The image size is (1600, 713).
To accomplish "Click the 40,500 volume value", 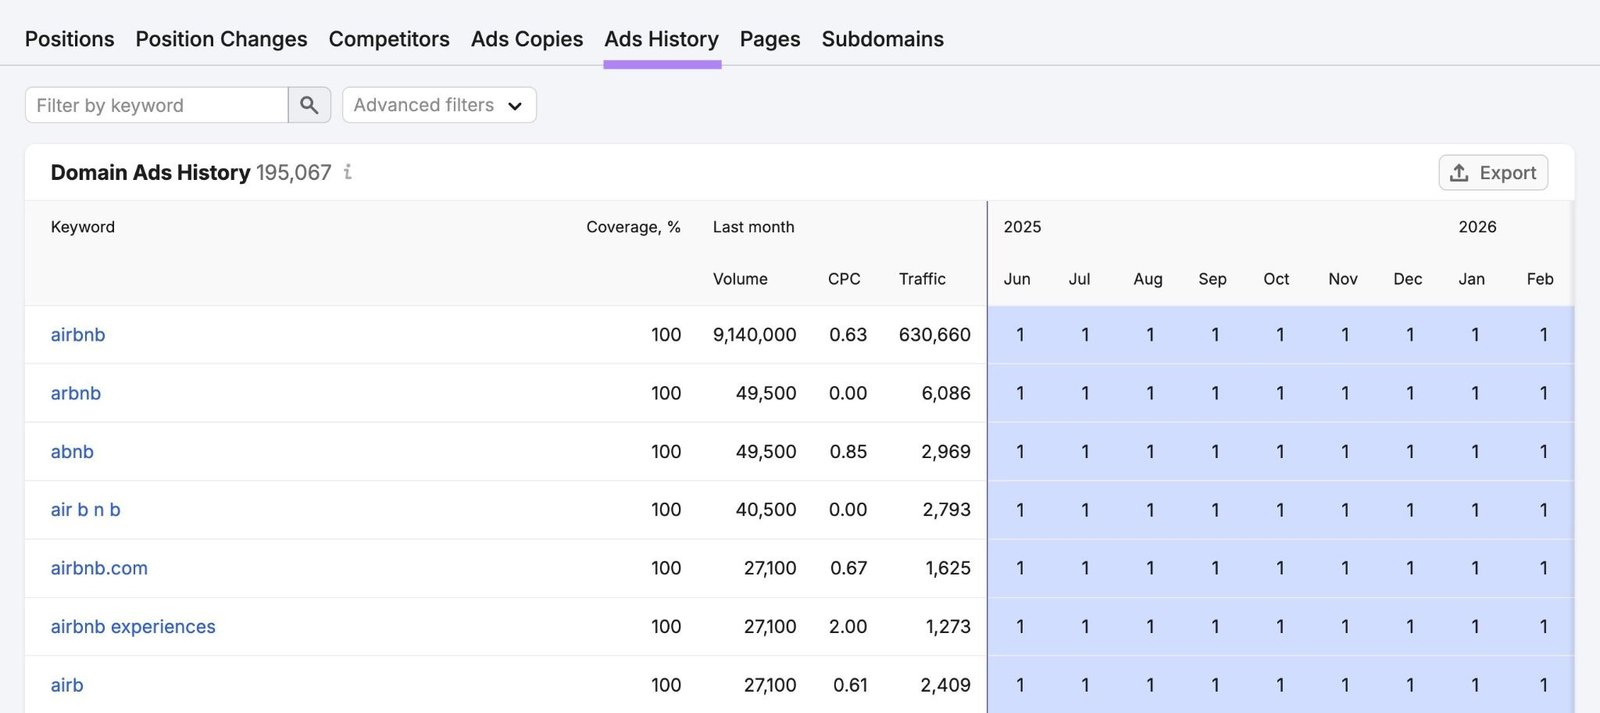I will (x=766, y=510).
